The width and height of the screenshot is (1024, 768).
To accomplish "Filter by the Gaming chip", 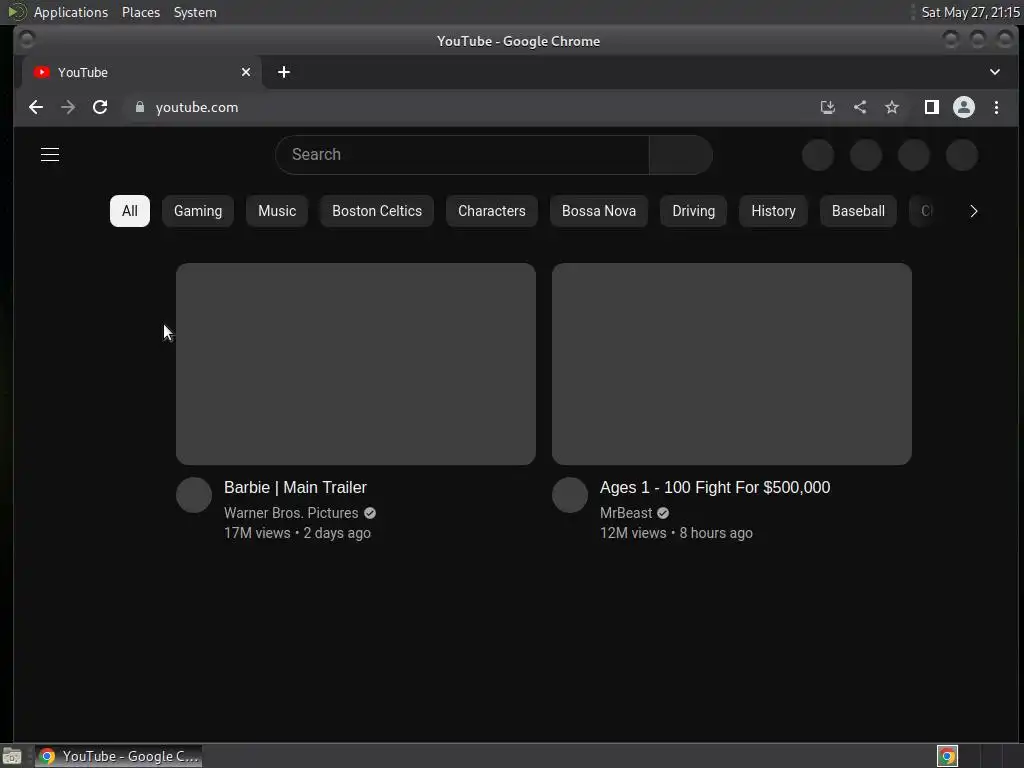I will (198, 211).
